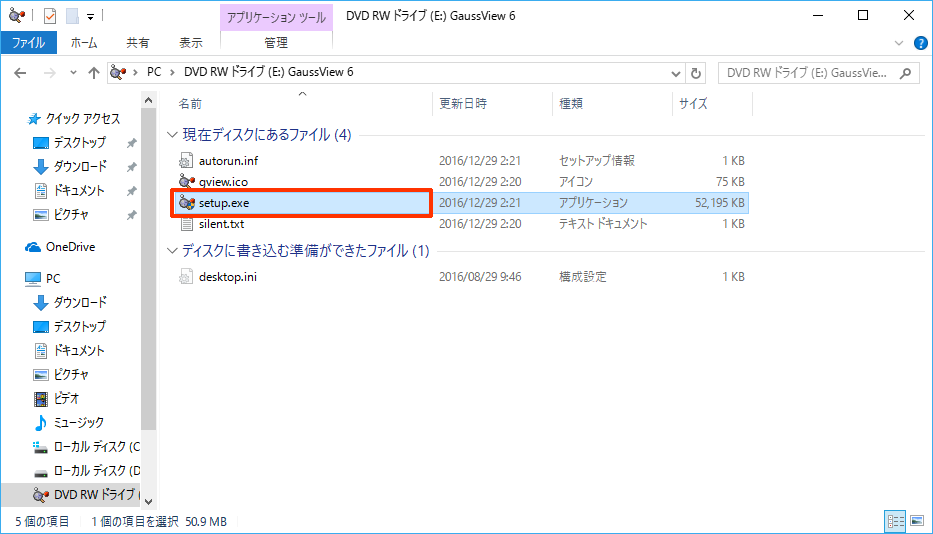Click セットアップ情報 type cell for autorun.inf
933x534 pixels.
(597, 161)
